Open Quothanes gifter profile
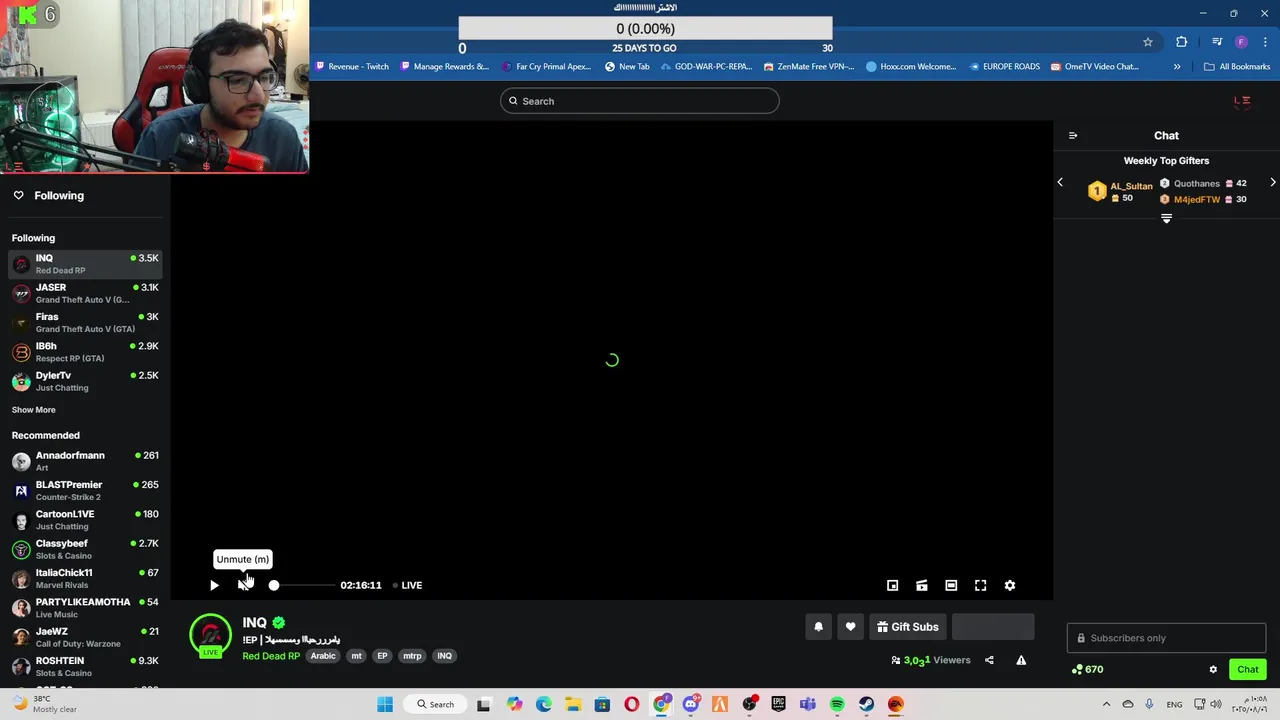Screen dimensions: 1280x720 pos(1197,184)
